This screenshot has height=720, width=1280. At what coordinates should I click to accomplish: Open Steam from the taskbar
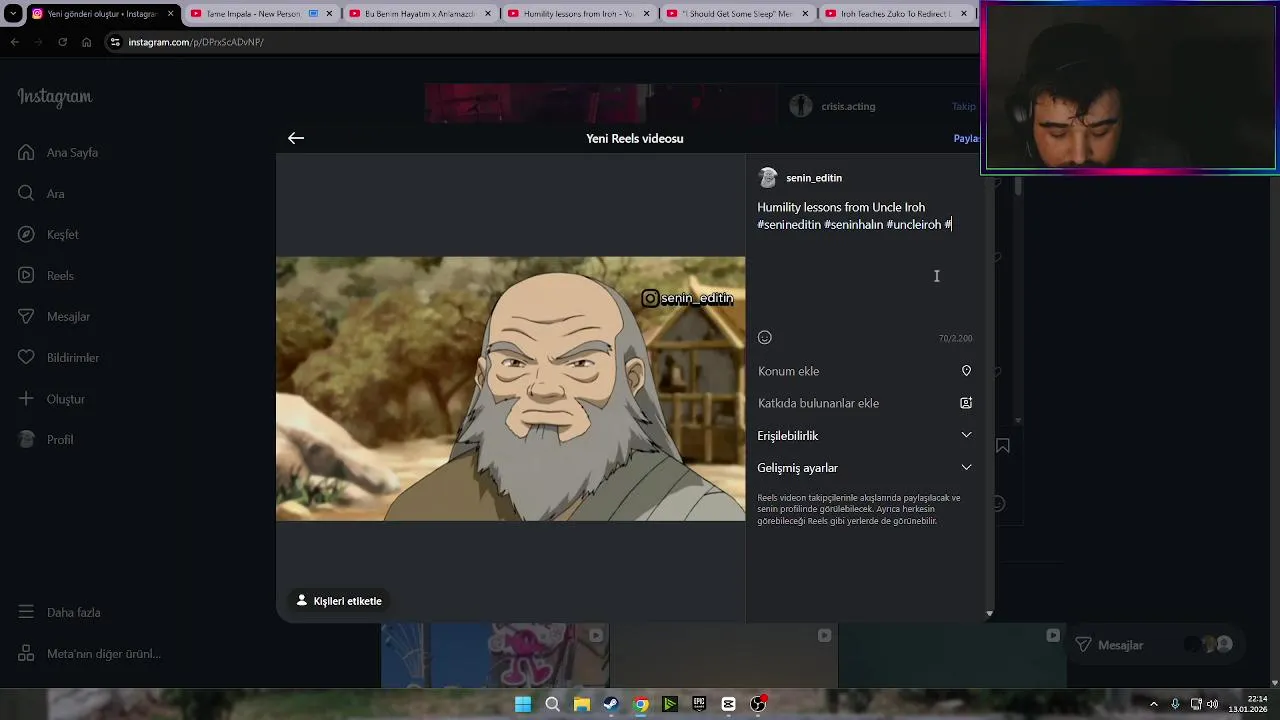click(x=611, y=704)
